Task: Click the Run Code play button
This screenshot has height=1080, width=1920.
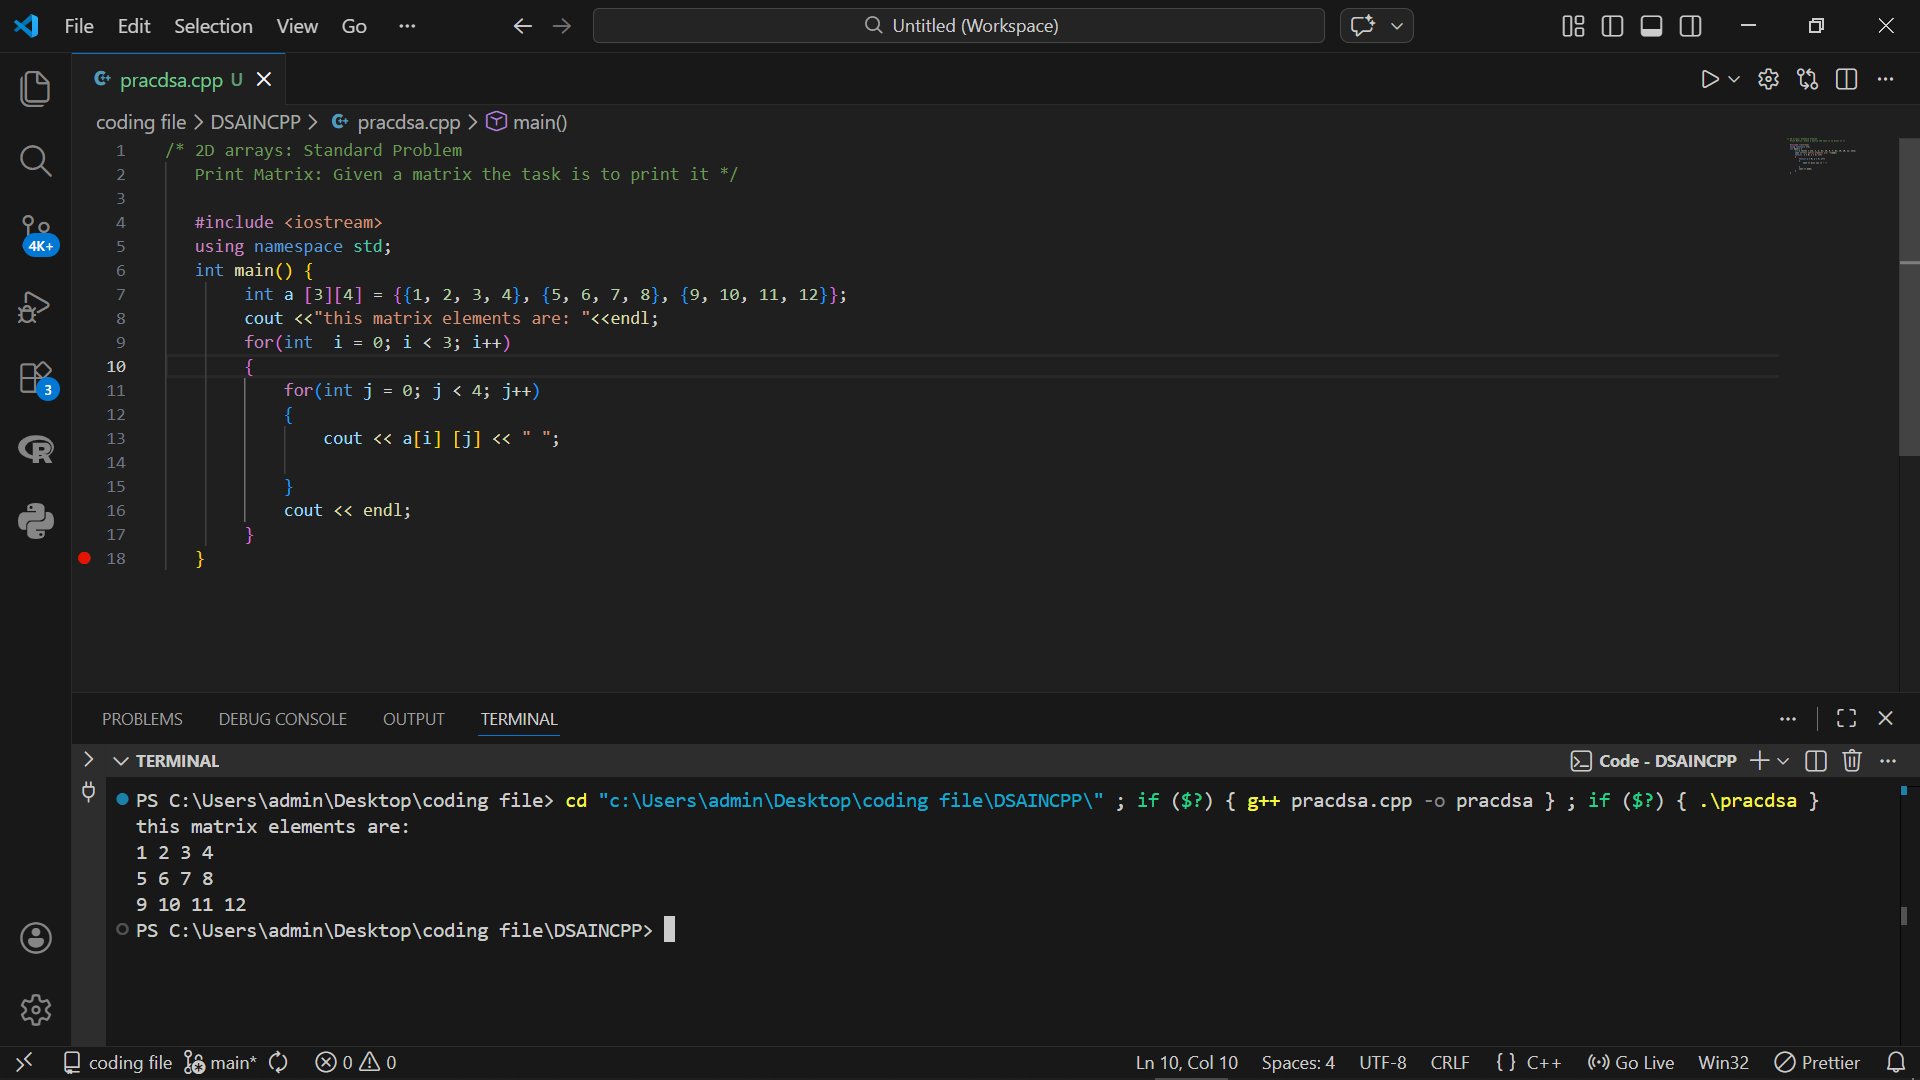Action: click(x=1709, y=80)
